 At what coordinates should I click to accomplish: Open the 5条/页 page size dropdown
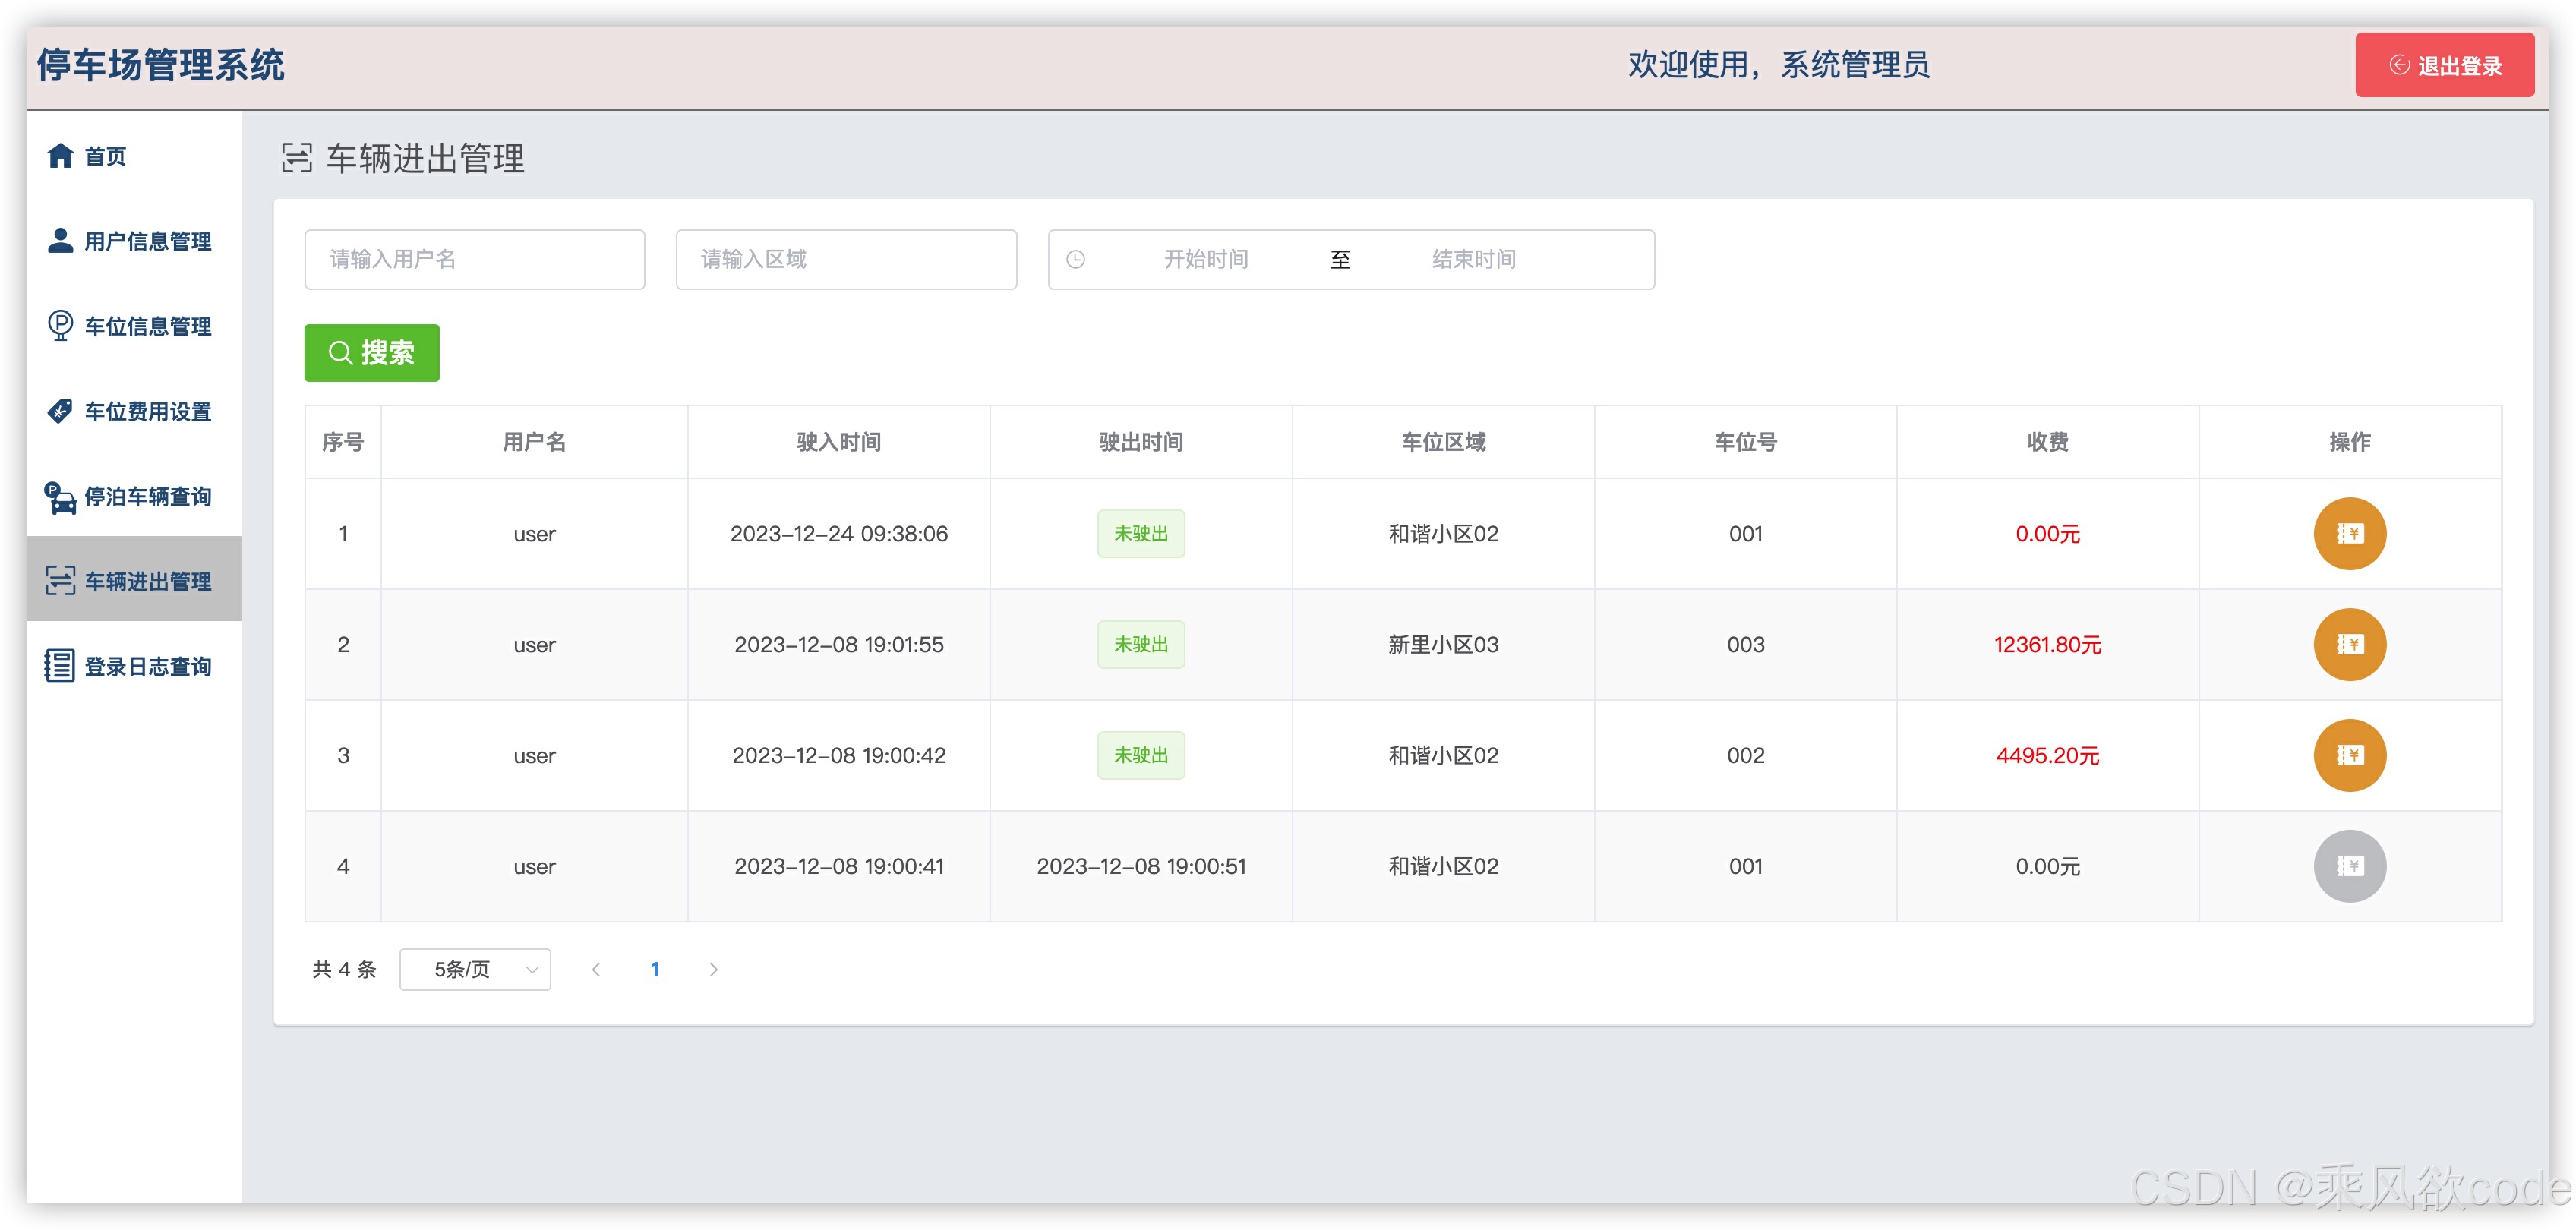(x=475, y=969)
